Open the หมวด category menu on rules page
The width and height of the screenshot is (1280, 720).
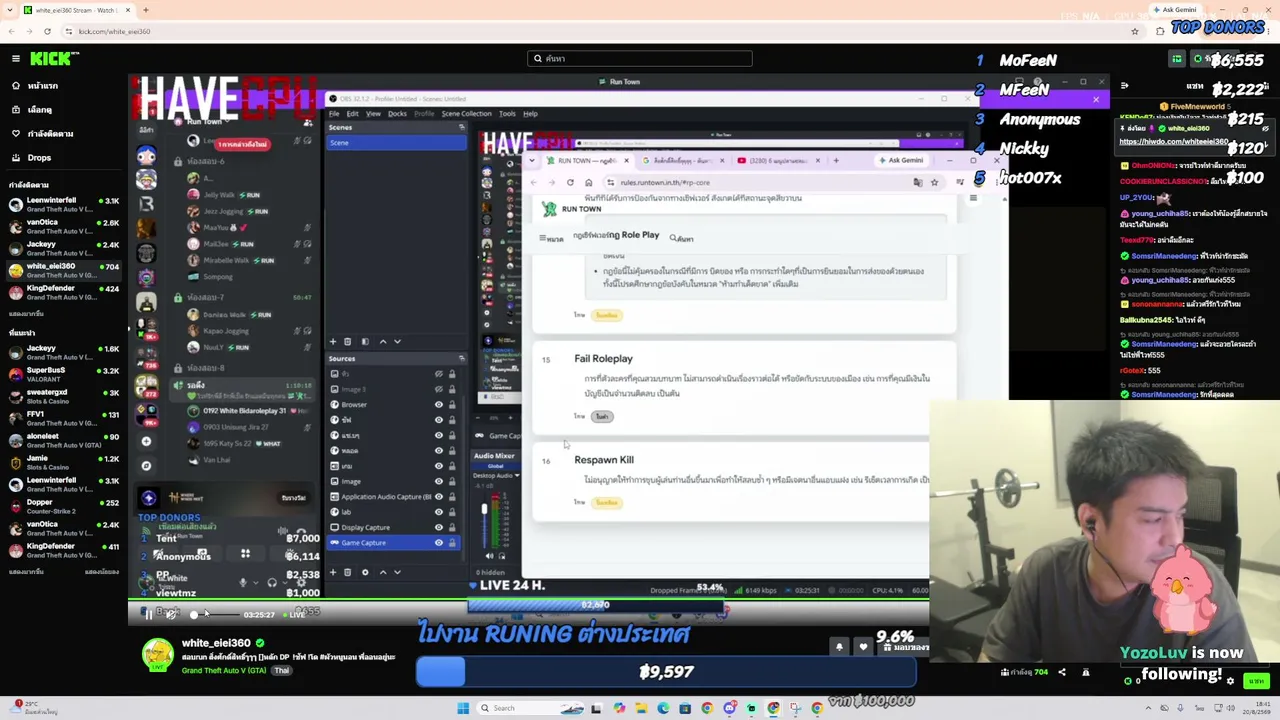(x=551, y=238)
